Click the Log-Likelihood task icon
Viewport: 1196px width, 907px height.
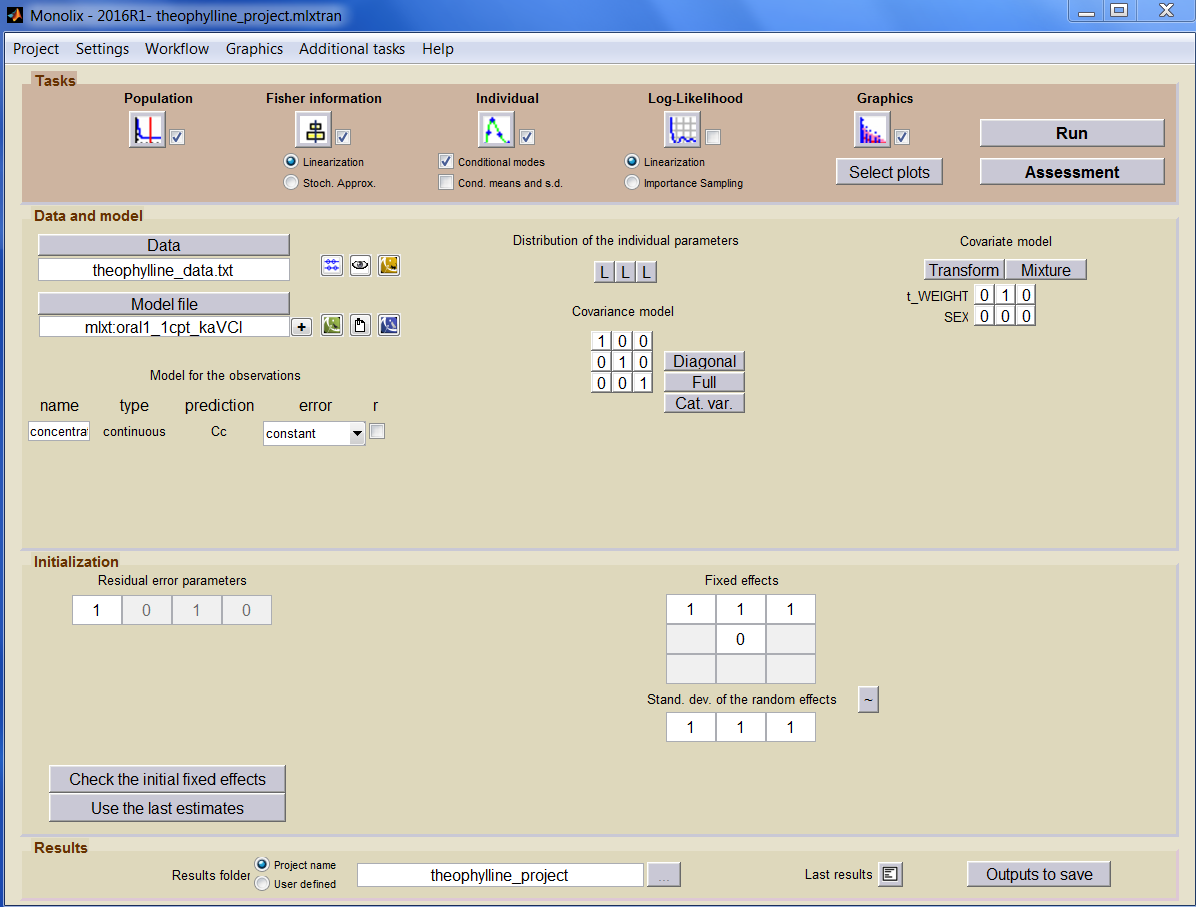pyautogui.click(x=682, y=130)
